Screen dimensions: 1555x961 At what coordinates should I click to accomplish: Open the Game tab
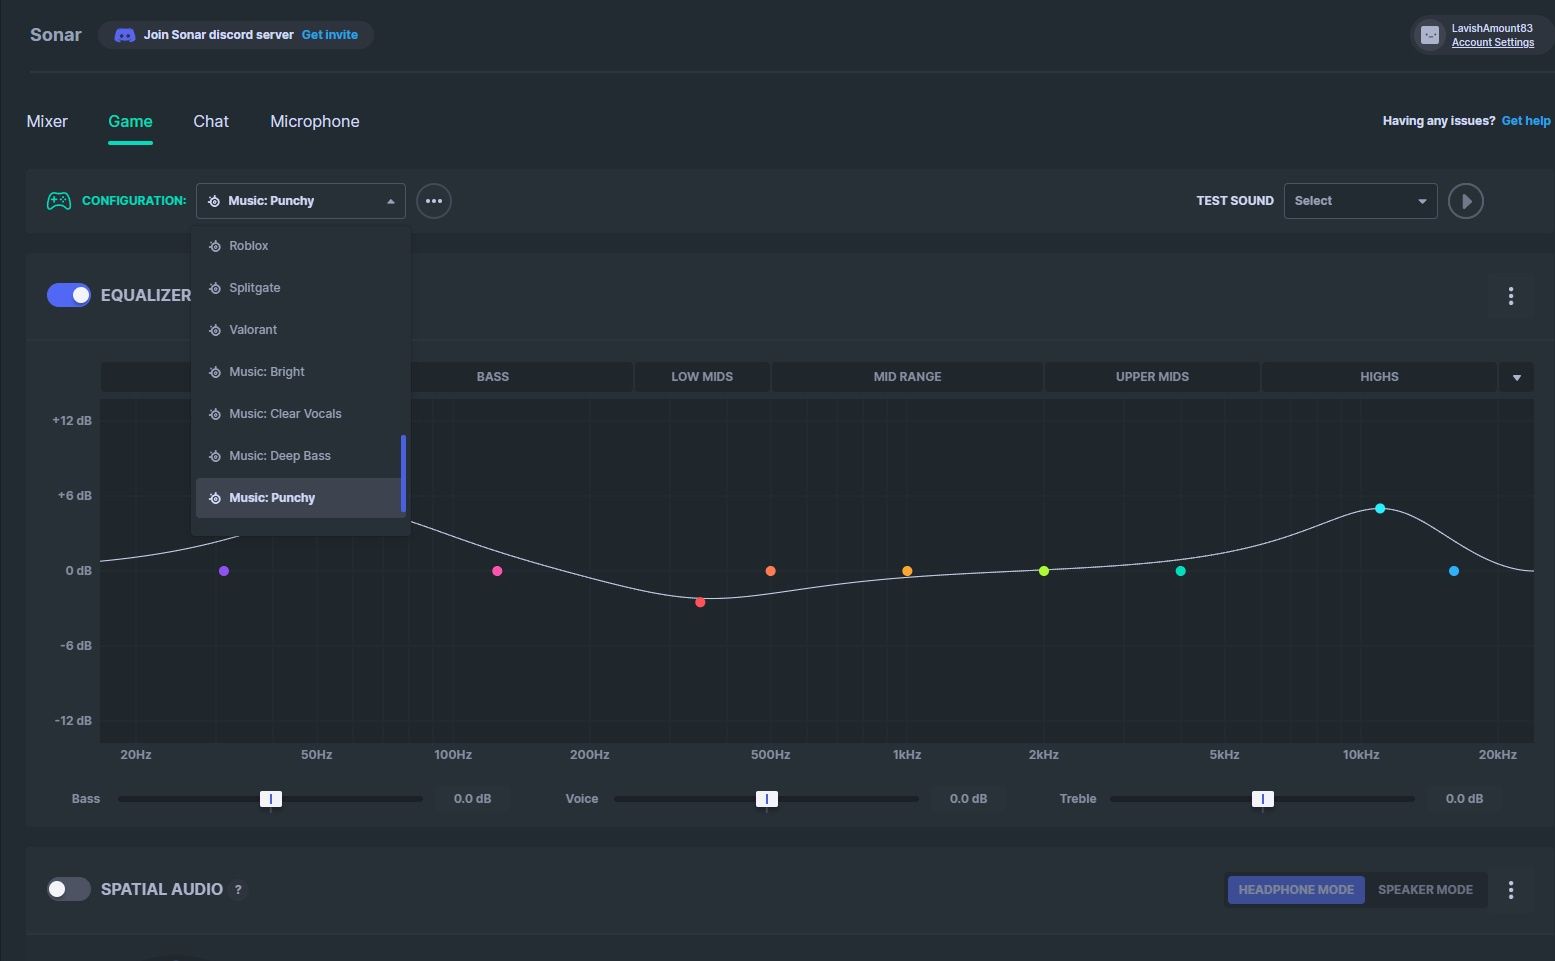(130, 121)
